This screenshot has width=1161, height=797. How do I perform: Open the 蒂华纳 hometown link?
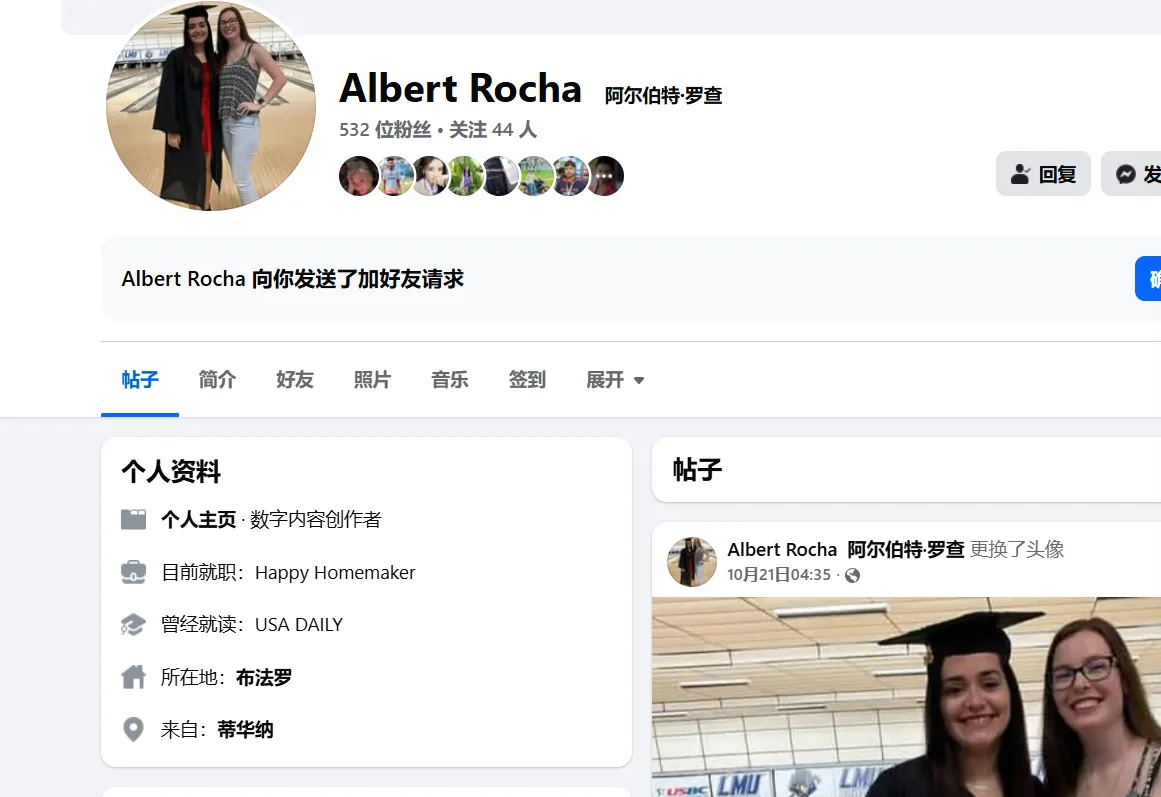point(245,730)
